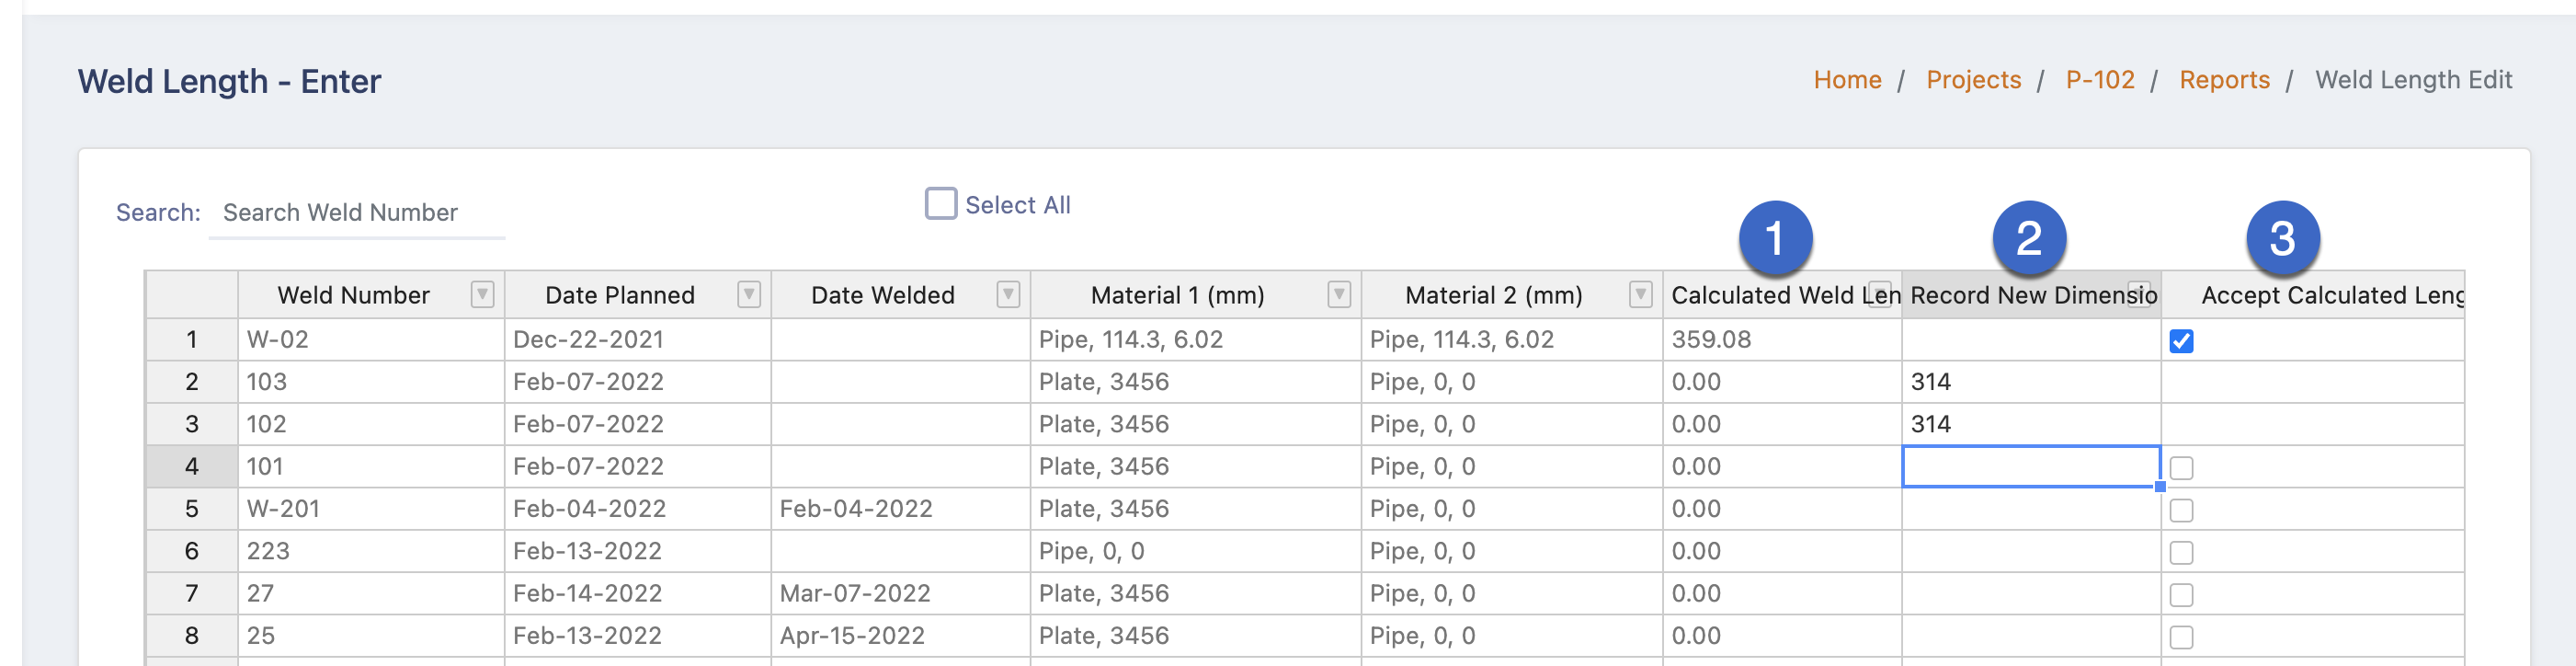Select row header 8
This screenshot has width=2576, height=666.
click(x=192, y=636)
